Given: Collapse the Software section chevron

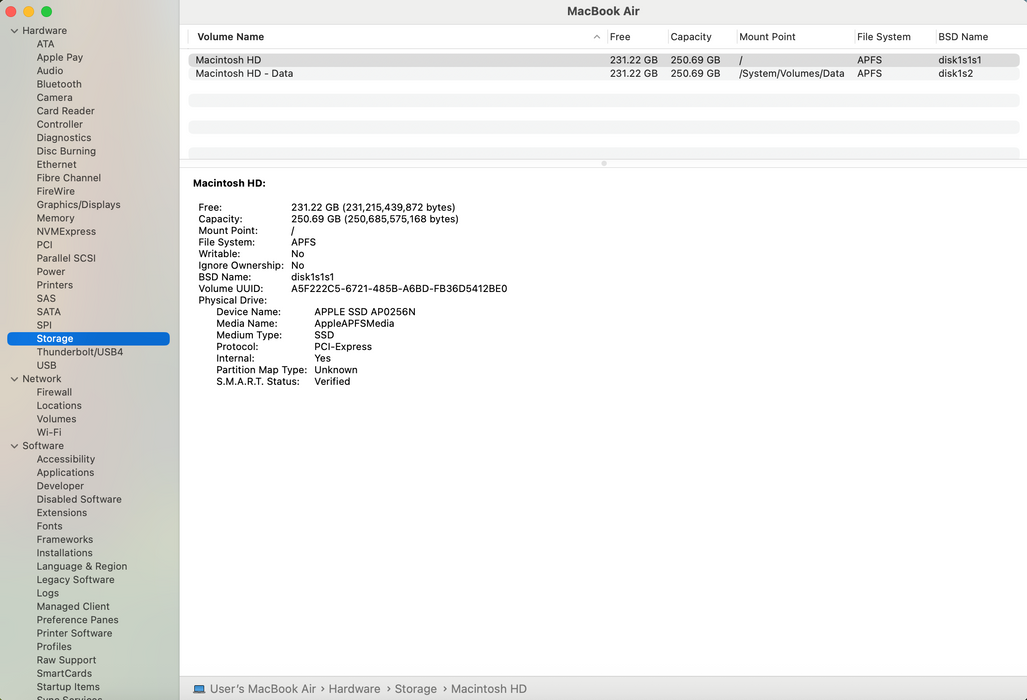Looking at the screenshot, I should [14, 446].
